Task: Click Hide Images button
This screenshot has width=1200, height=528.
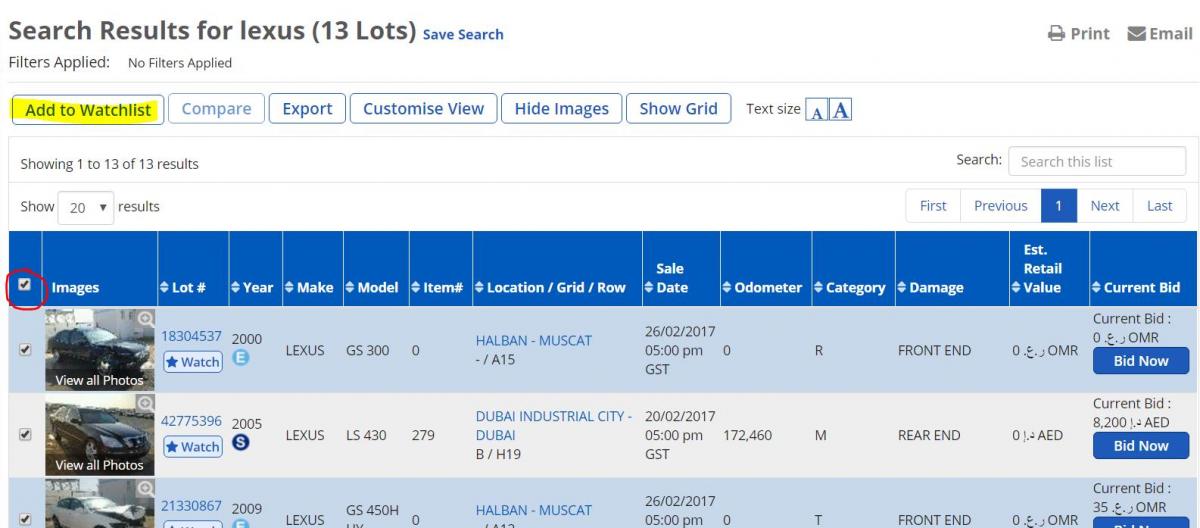Action: click(561, 110)
